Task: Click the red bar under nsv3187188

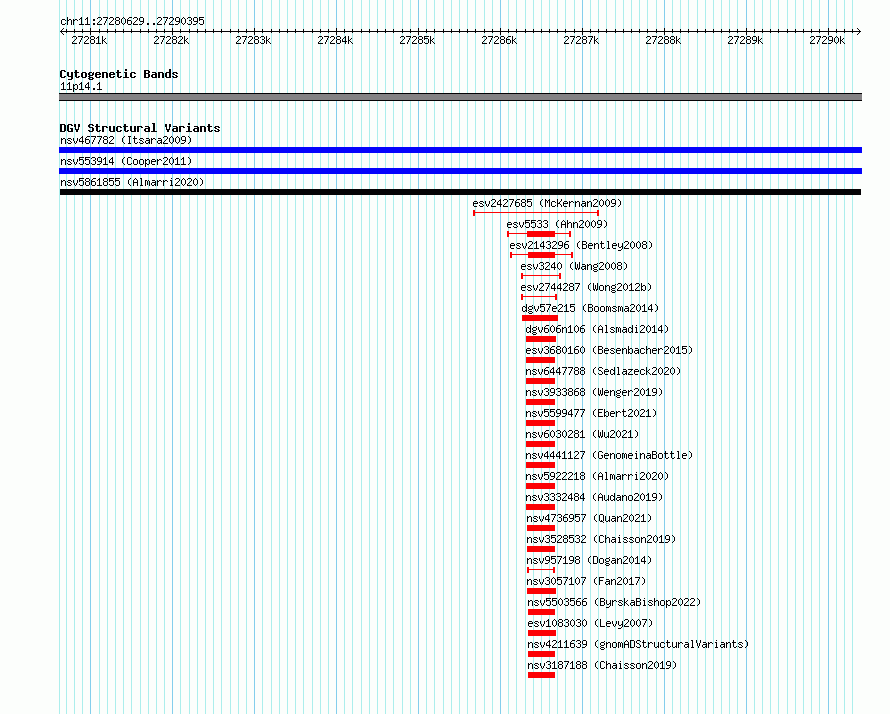Action: (x=541, y=675)
